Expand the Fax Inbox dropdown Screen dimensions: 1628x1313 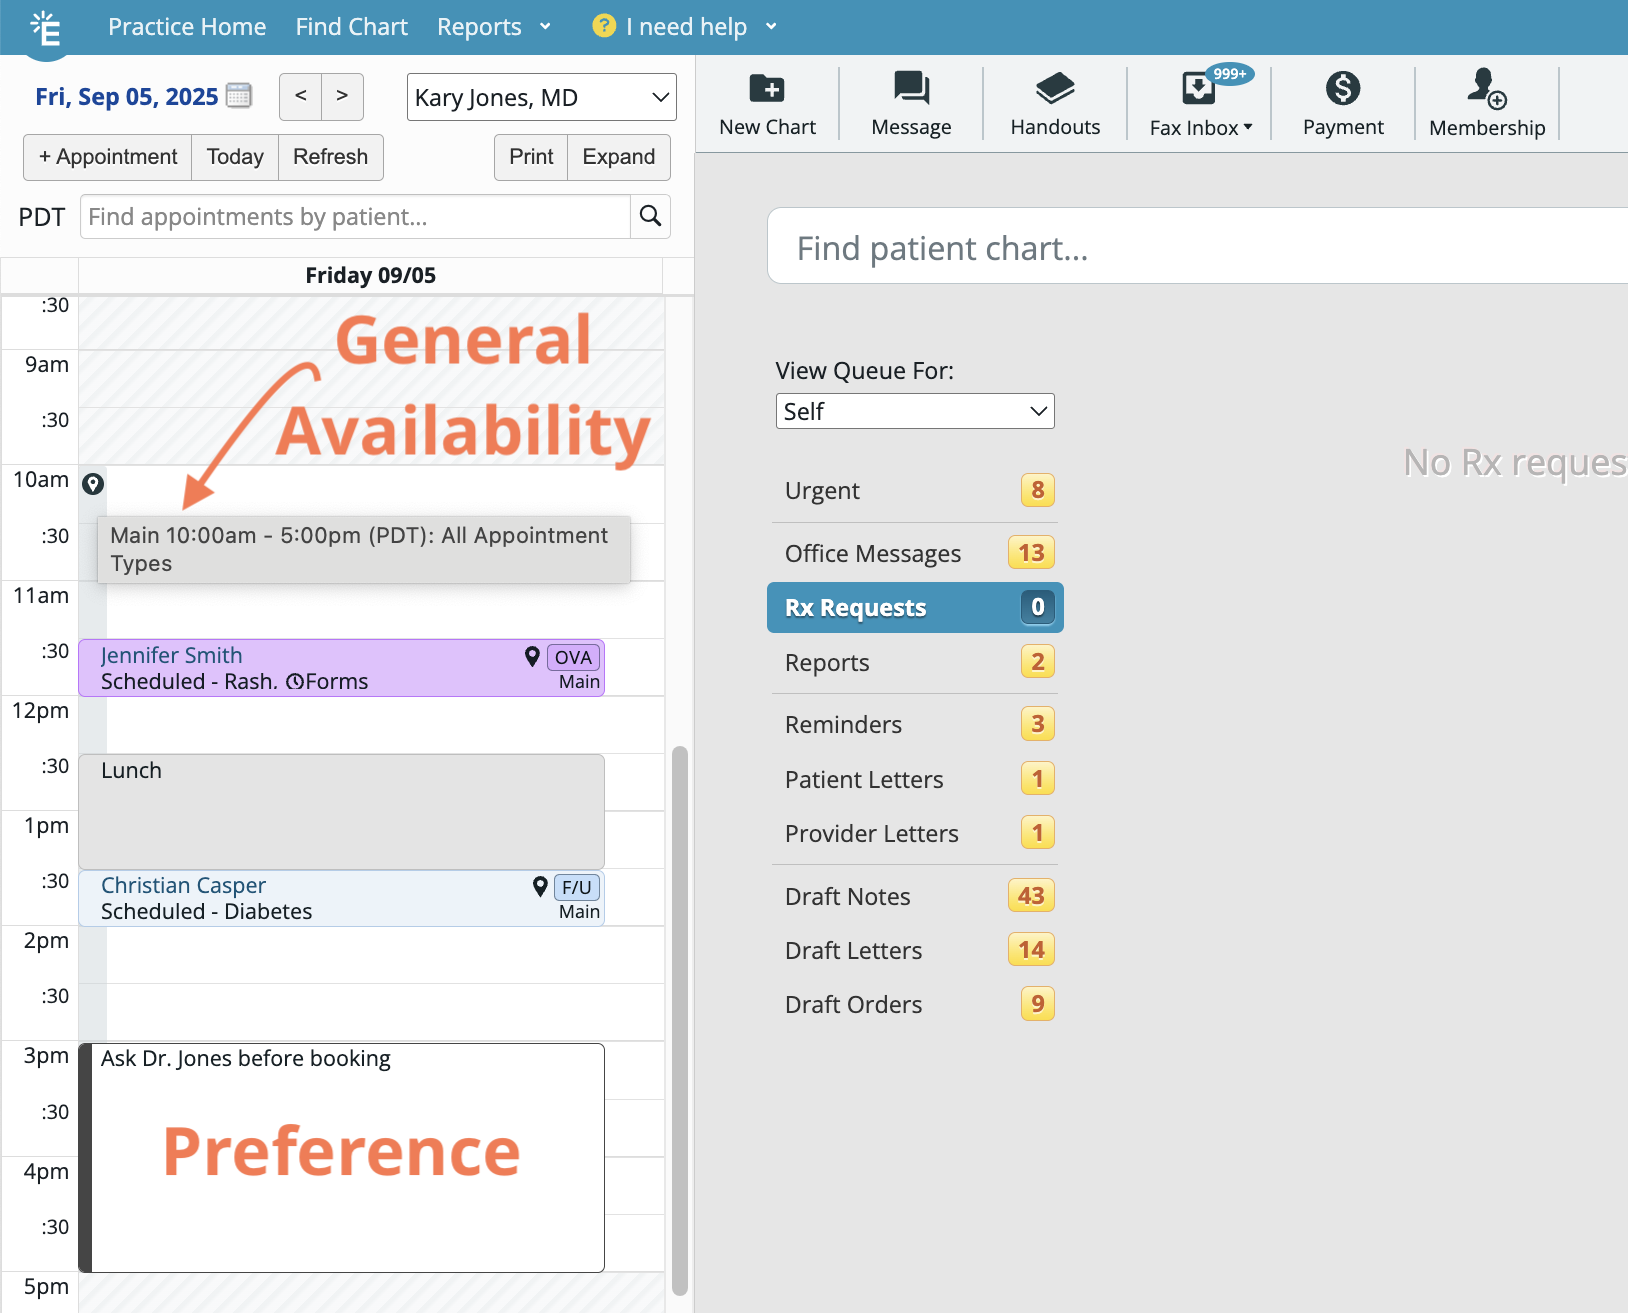click(x=1200, y=127)
